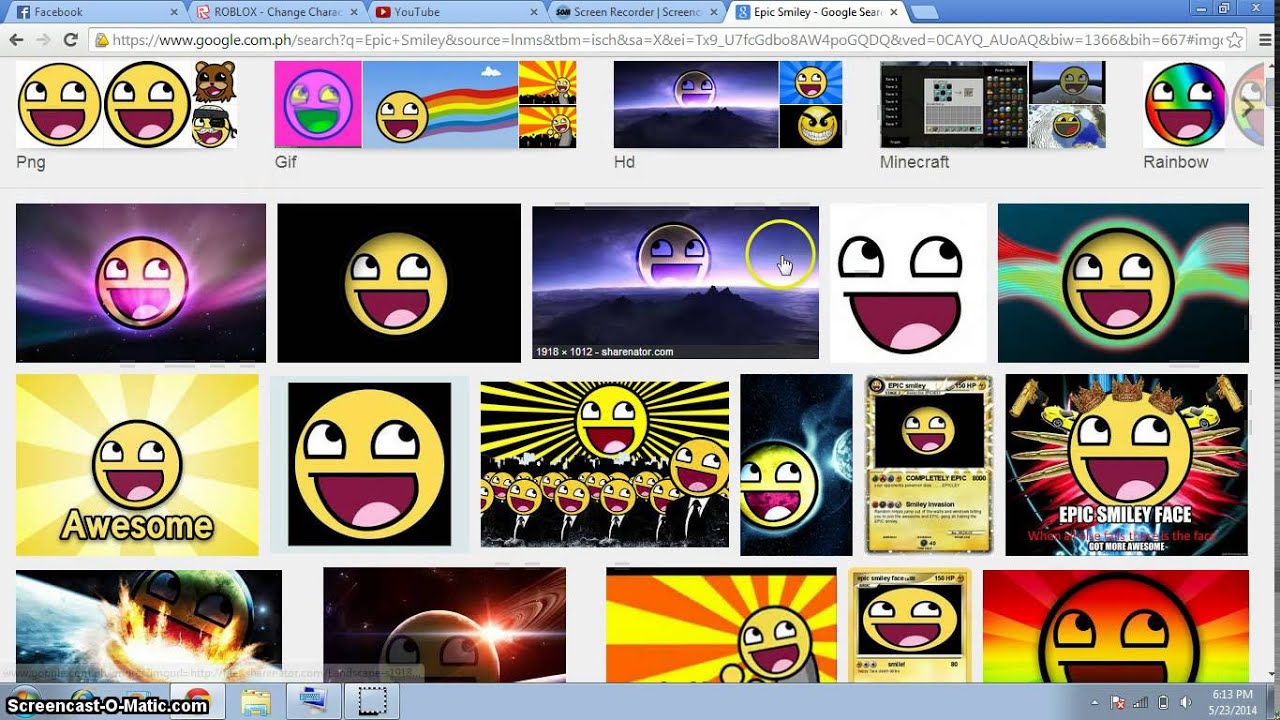The height and width of the screenshot is (720, 1280).
Task: Close the Epic Smiley Google Search tab
Action: pyautogui.click(x=893, y=12)
